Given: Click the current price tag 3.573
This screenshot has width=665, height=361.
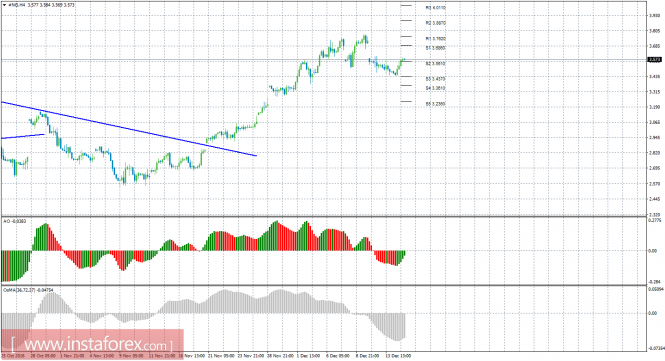Looking at the screenshot, I should tap(654, 60).
